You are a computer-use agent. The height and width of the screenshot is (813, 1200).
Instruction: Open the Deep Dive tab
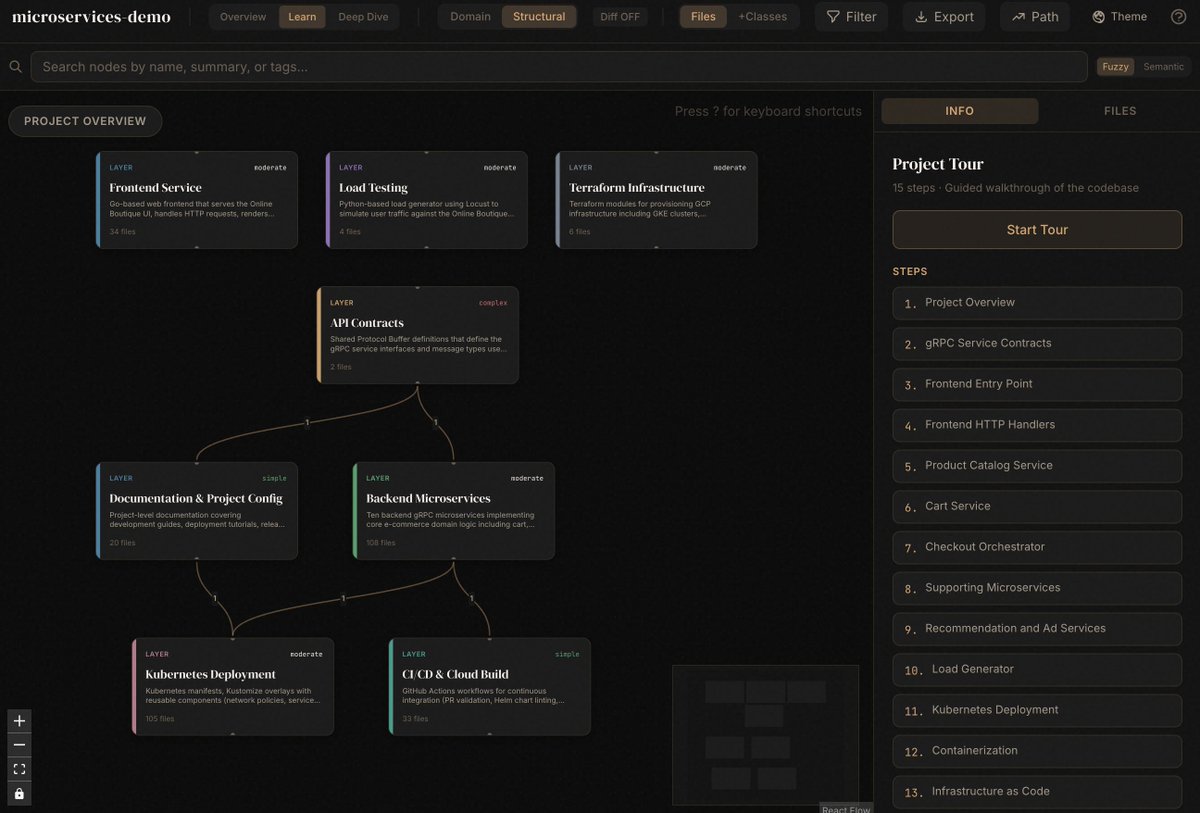[x=364, y=16]
